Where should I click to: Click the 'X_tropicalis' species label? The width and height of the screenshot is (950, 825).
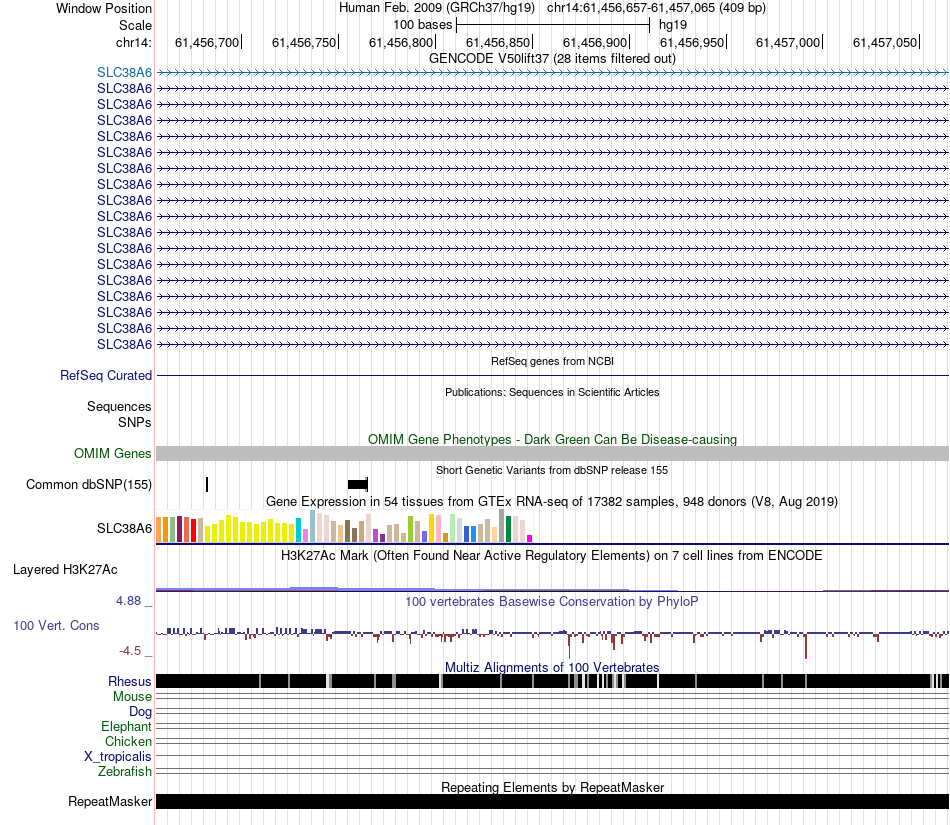tap(118, 757)
